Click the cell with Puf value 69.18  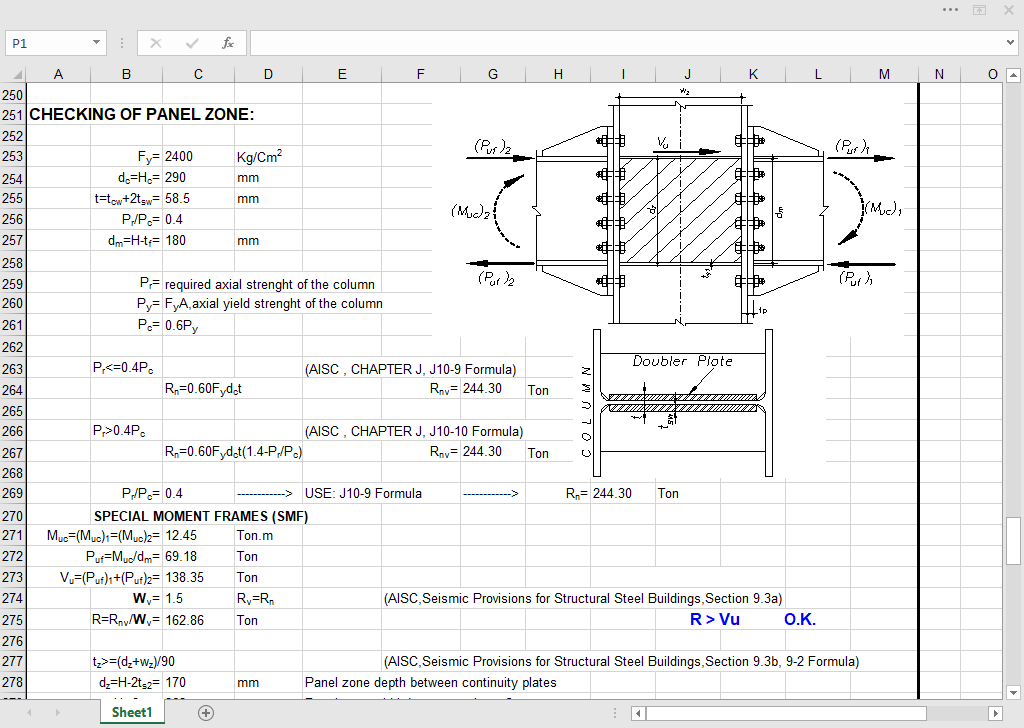tap(198, 556)
